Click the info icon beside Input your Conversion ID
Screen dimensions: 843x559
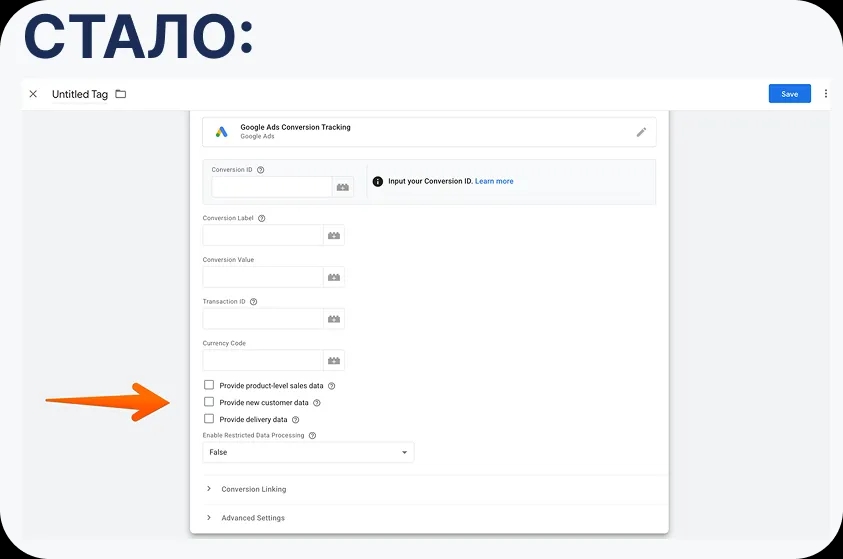tap(378, 181)
